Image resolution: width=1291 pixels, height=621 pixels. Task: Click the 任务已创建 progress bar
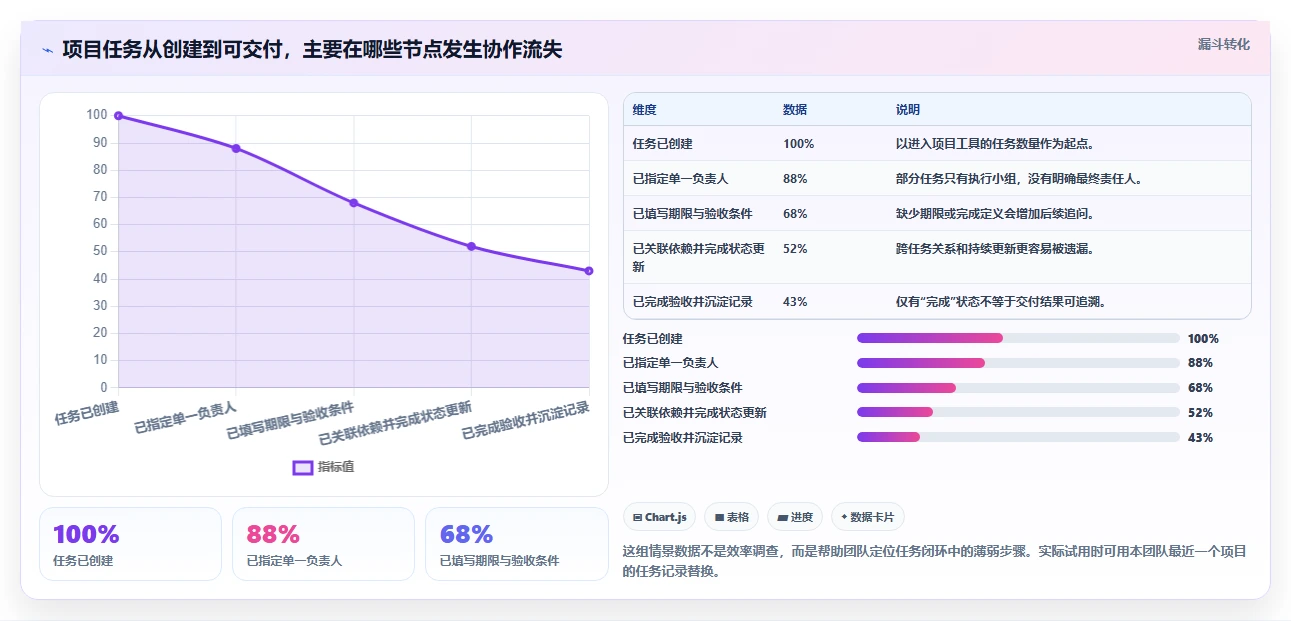coord(1018,338)
